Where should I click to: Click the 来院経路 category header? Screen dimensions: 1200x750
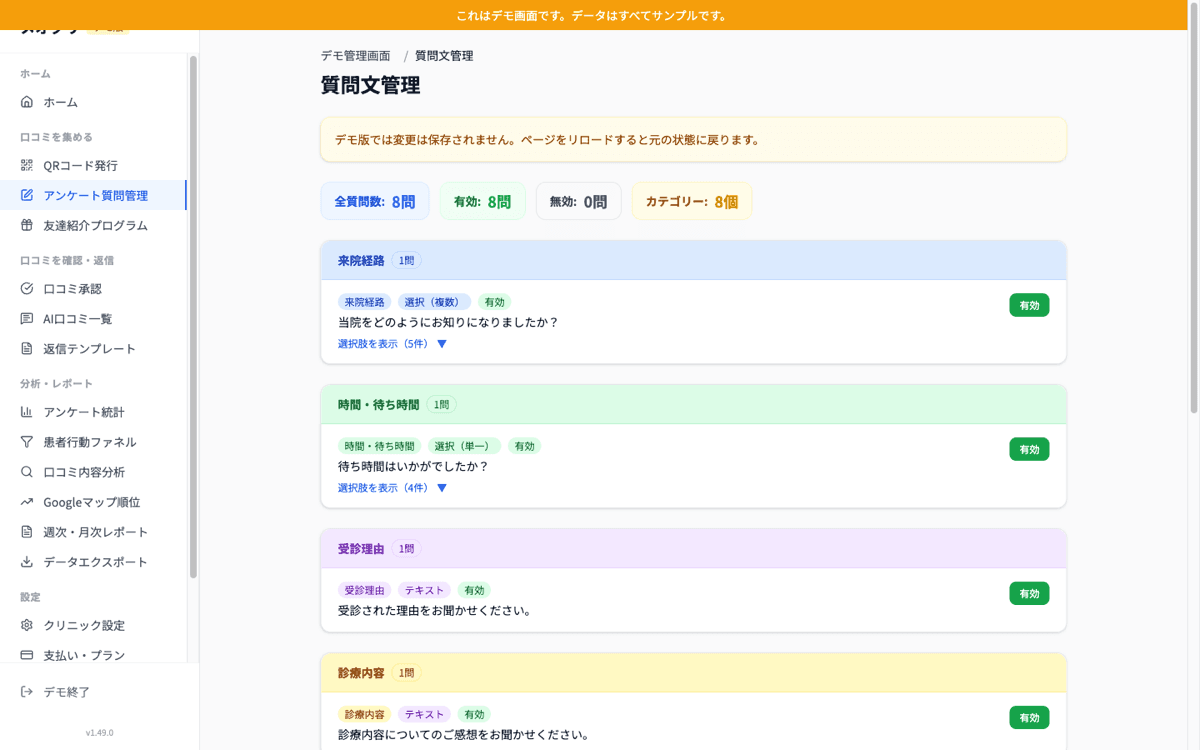693,260
